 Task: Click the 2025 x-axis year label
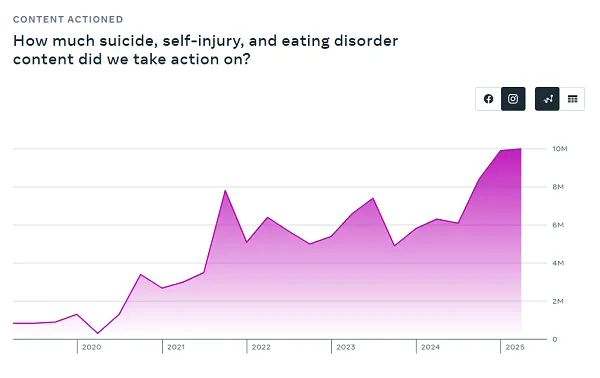(515, 347)
